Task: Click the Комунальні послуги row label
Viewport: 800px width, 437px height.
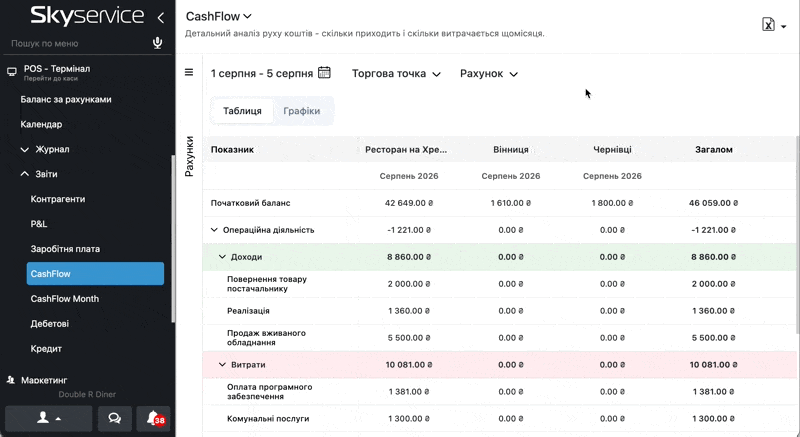Action: point(268,419)
